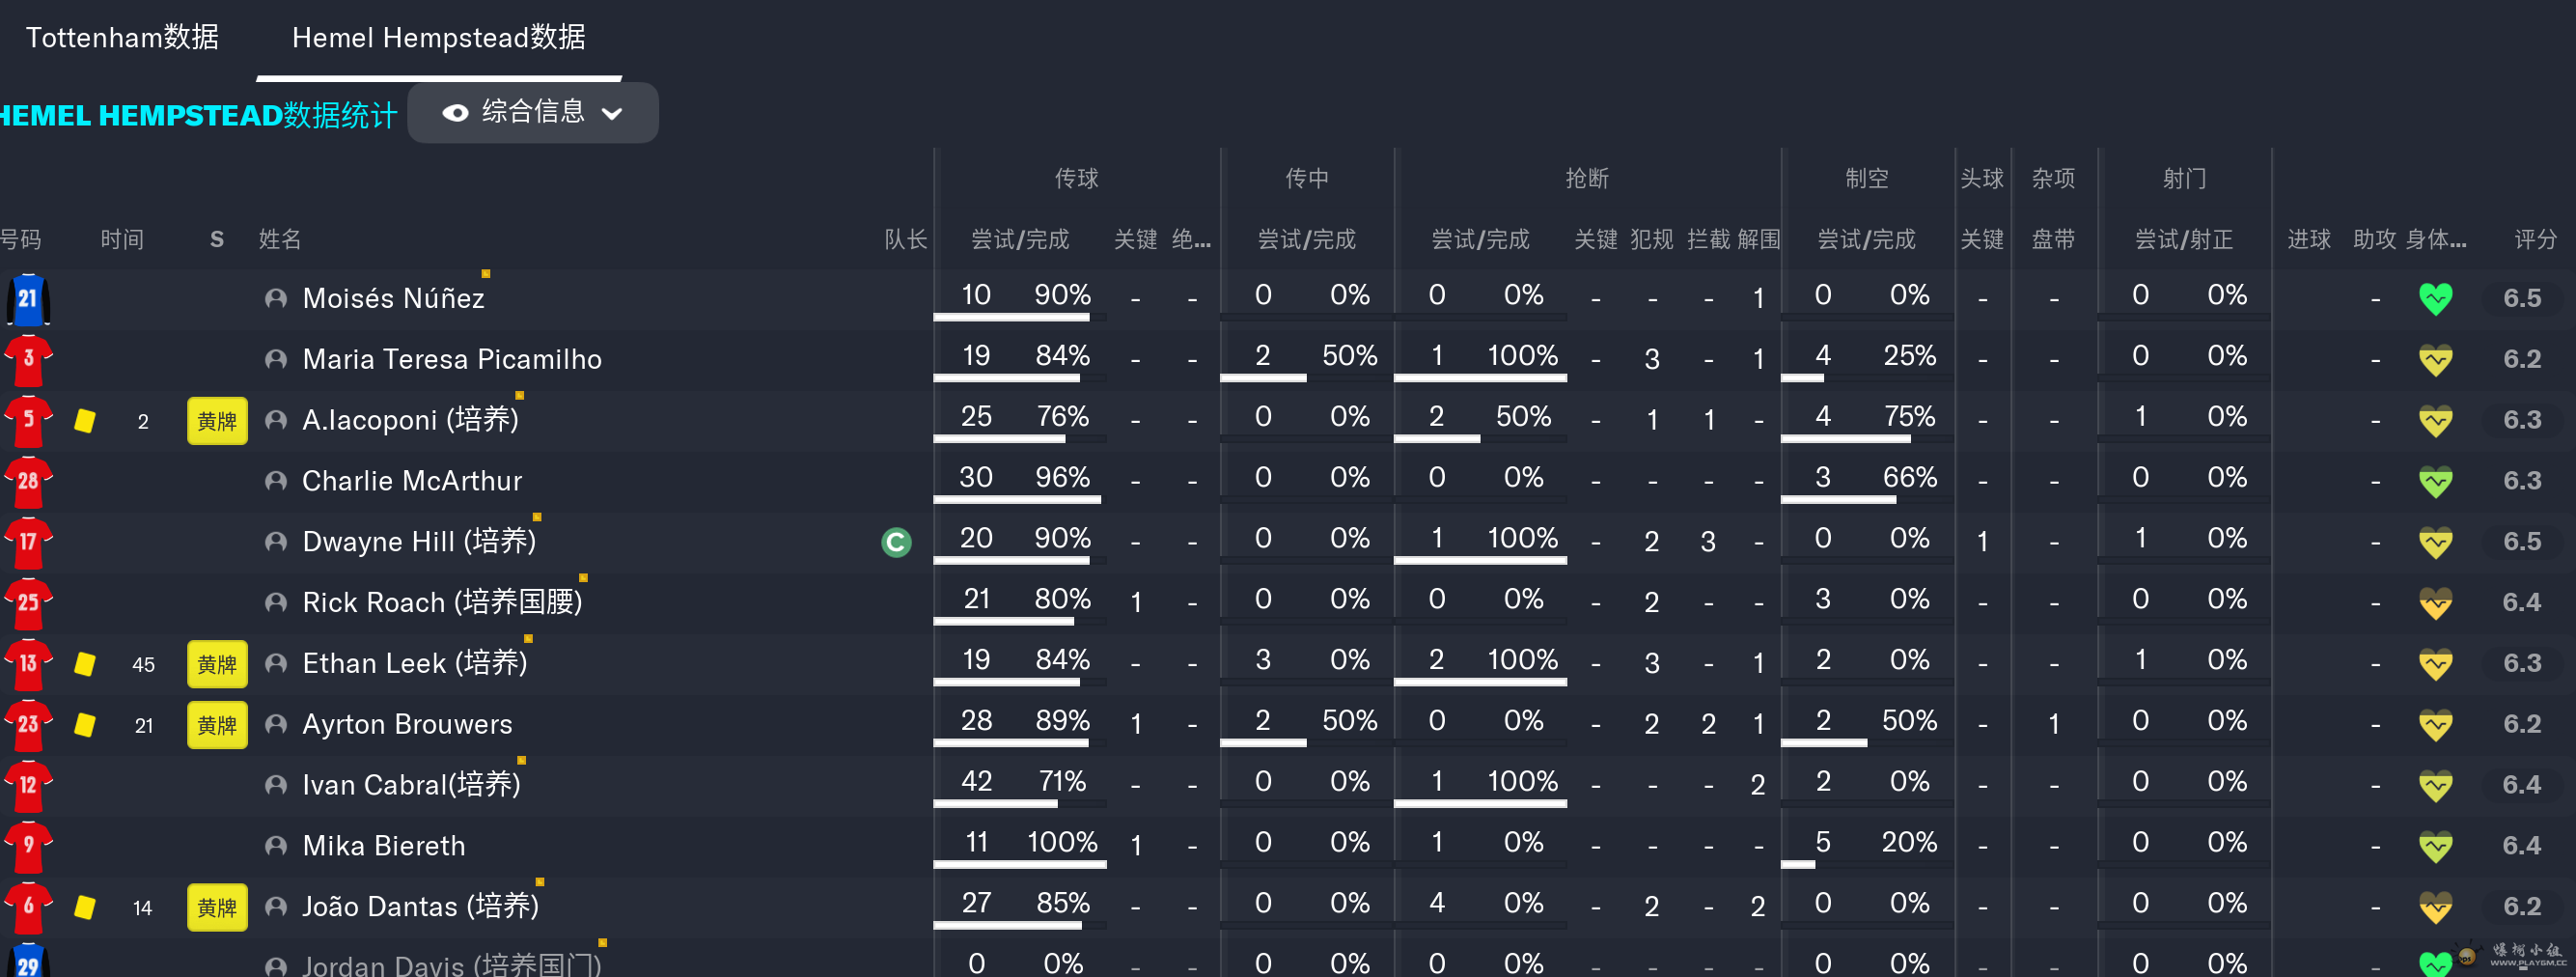Click the 6.5 rating for Dwayne Hill
The height and width of the screenshot is (977, 2576).
(2521, 542)
